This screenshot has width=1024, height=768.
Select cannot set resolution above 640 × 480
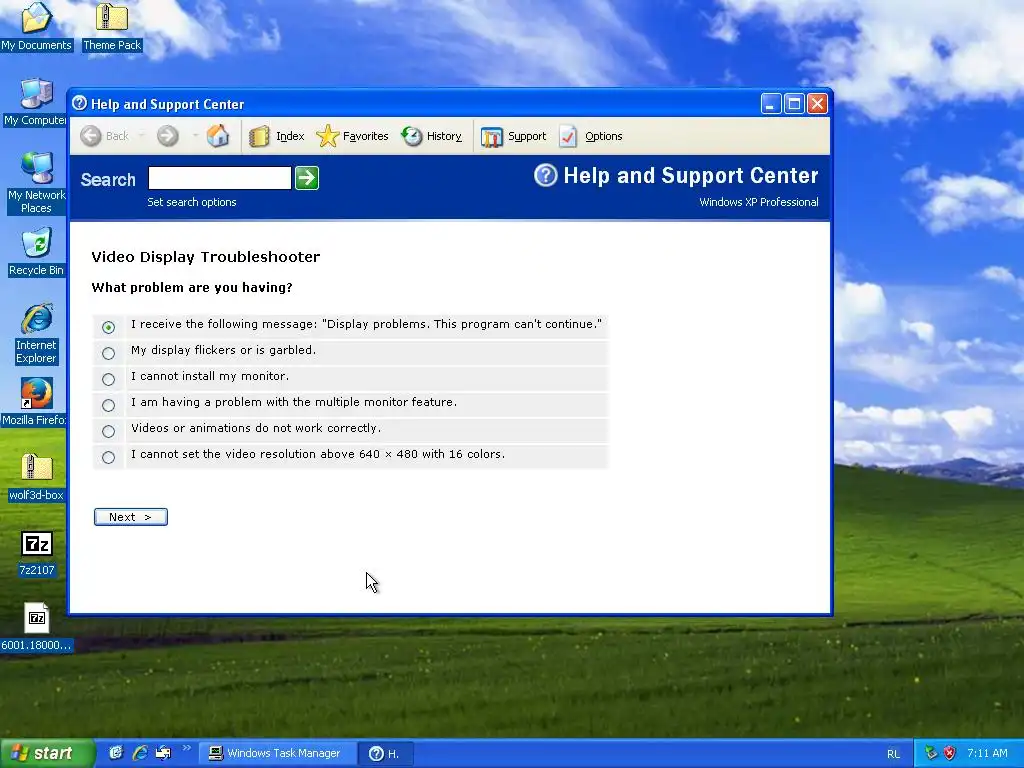pyautogui.click(x=108, y=458)
